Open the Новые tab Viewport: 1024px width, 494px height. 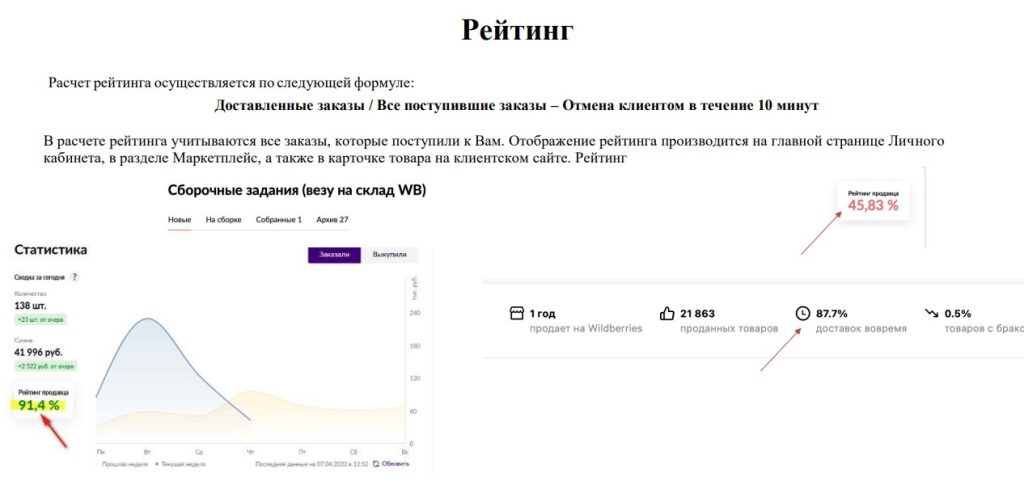click(179, 219)
